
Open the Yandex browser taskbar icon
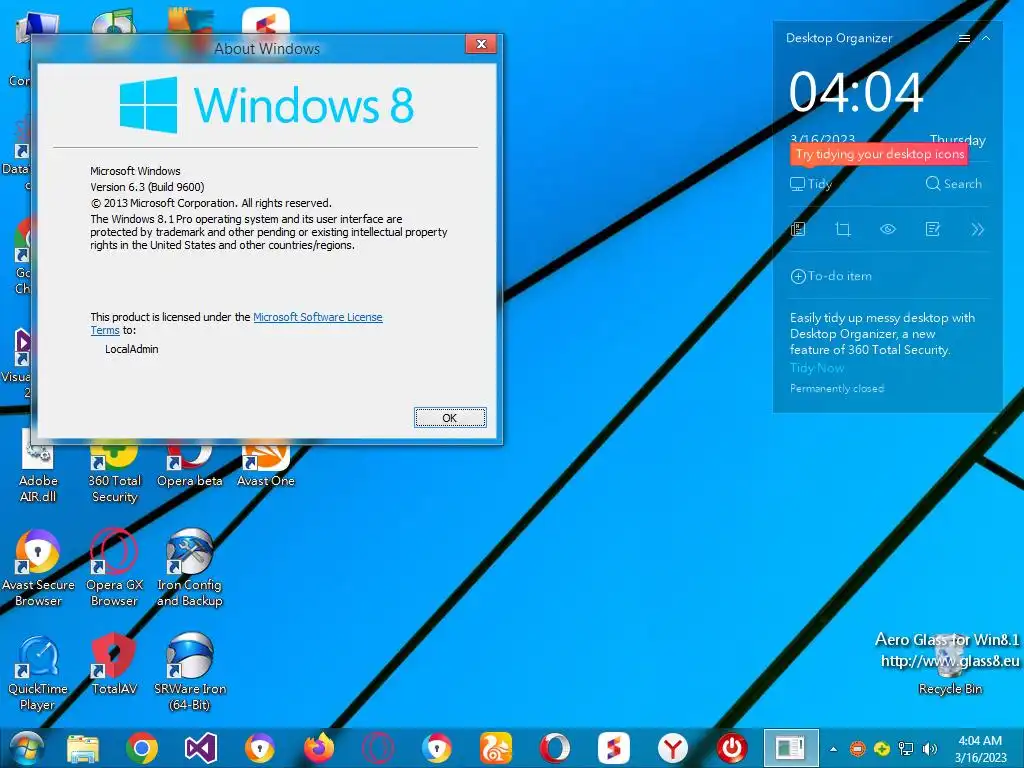point(673,748)
